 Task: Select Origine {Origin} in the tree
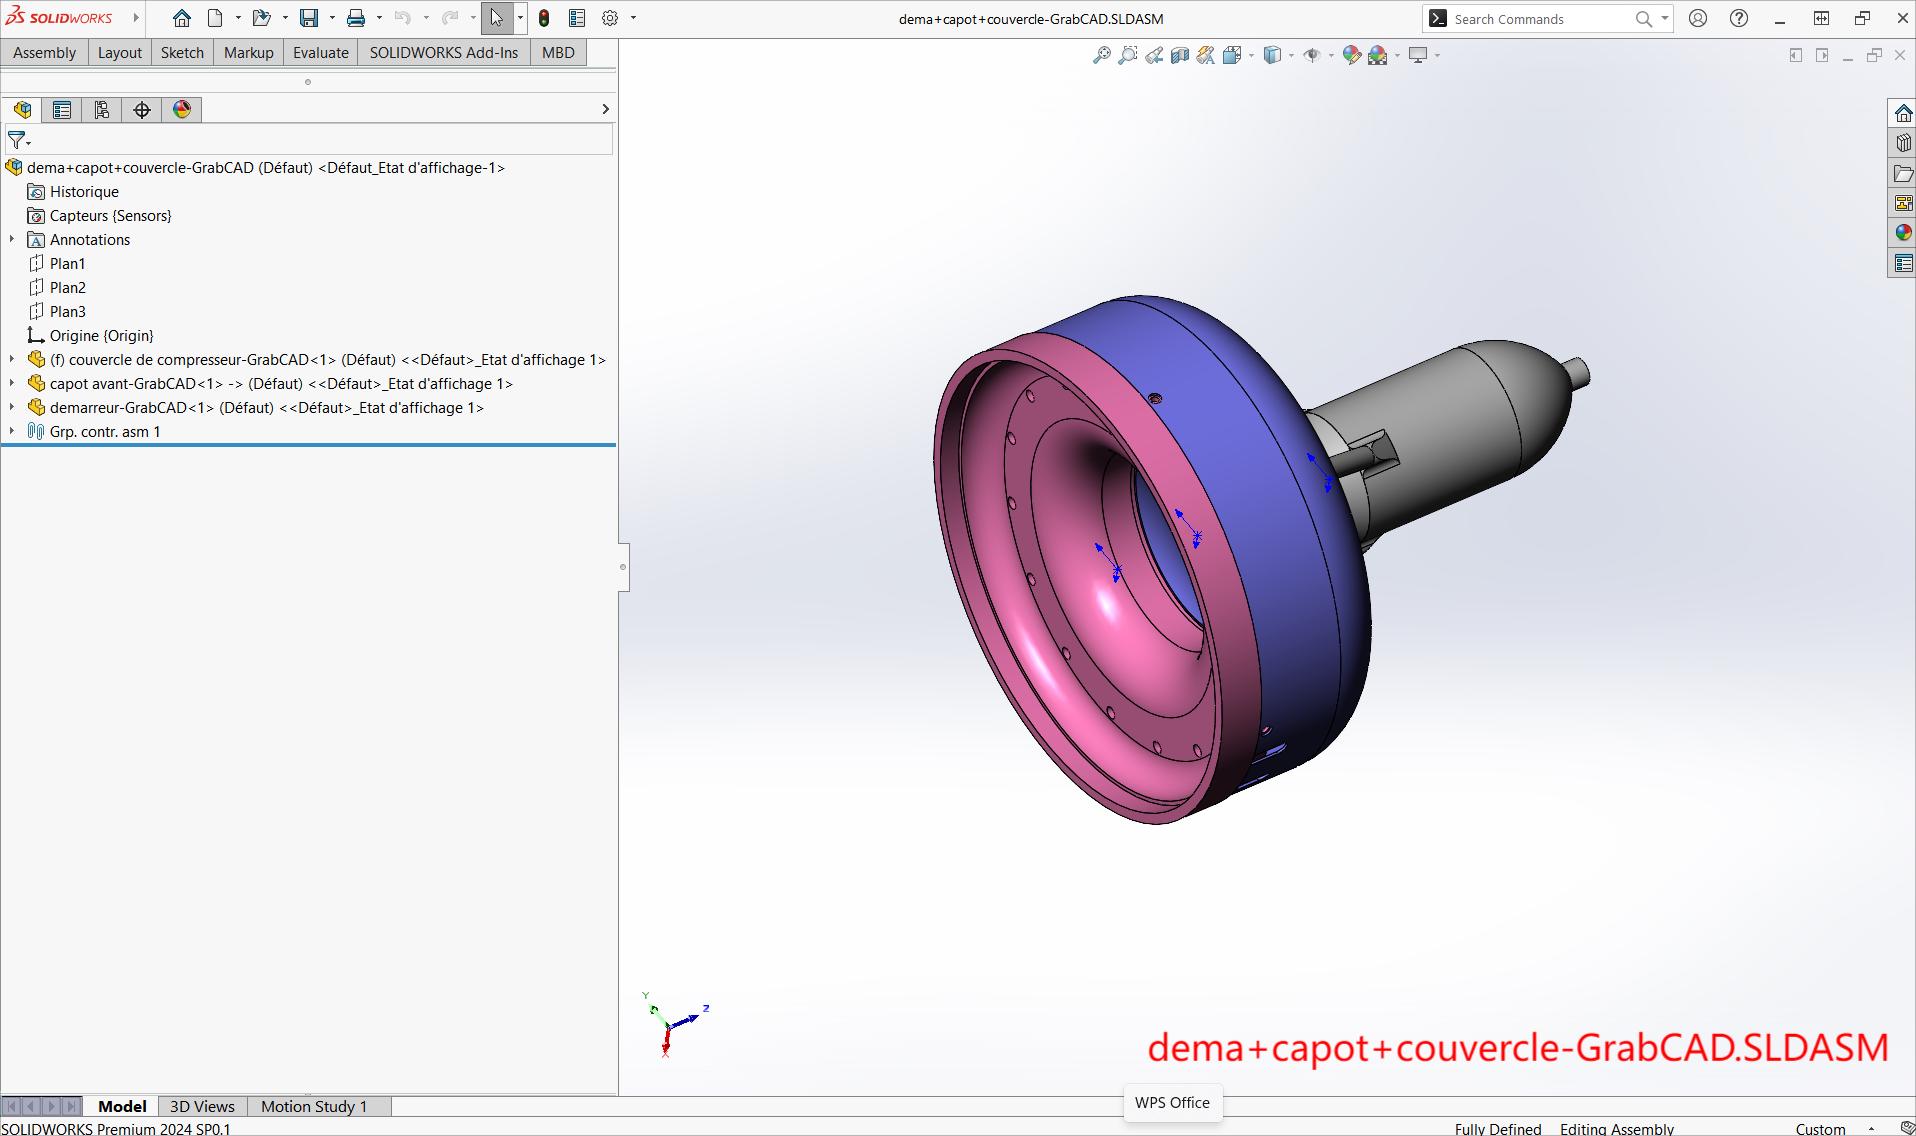[x=101, y=336]
